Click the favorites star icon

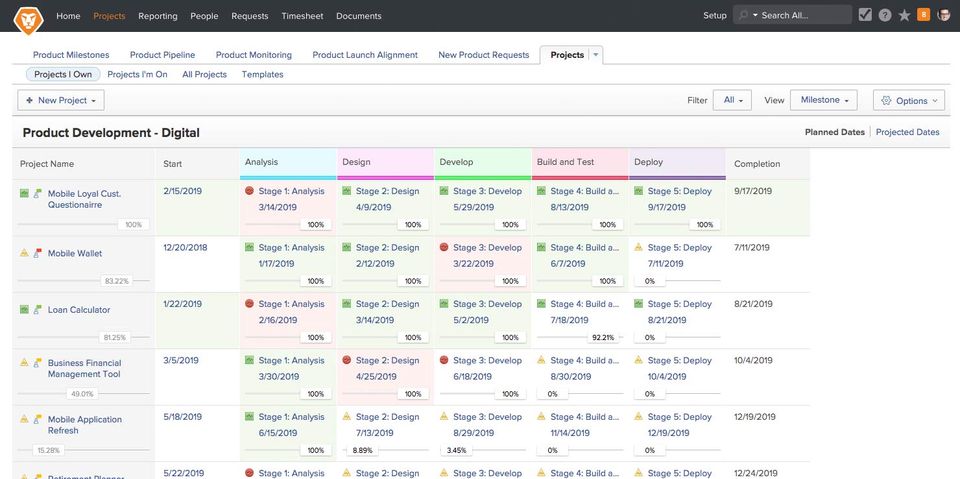point(904,15)
